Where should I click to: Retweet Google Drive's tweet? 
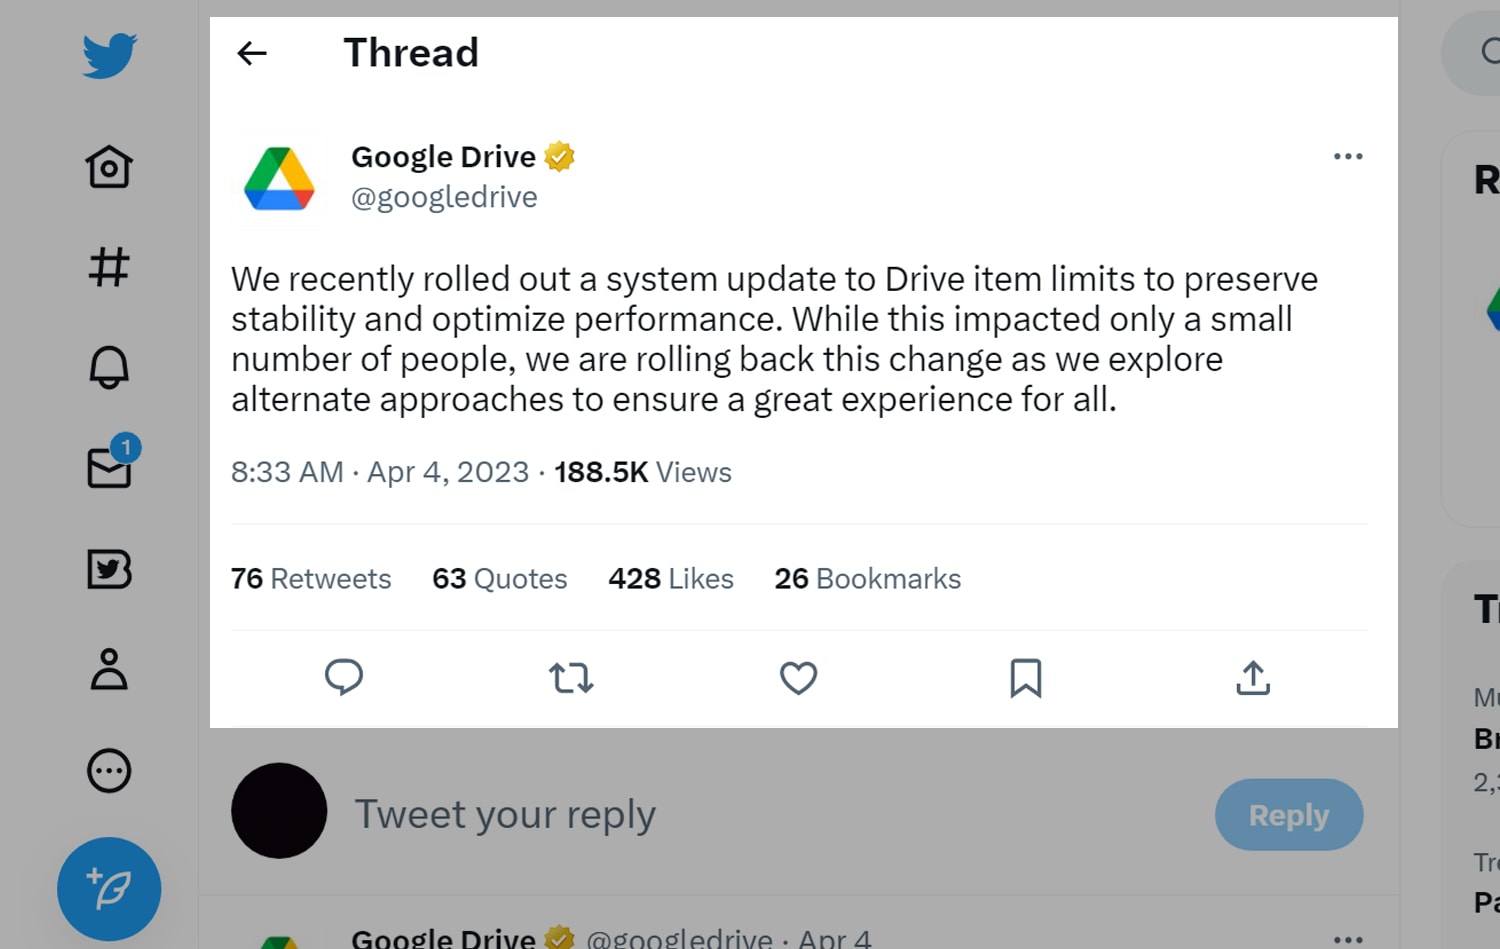point(571,678)
